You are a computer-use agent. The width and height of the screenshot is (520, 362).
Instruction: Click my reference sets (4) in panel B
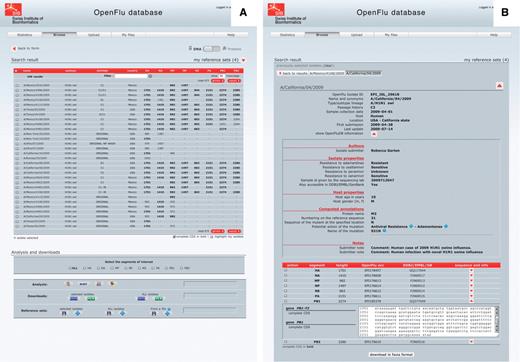point(486,60)
